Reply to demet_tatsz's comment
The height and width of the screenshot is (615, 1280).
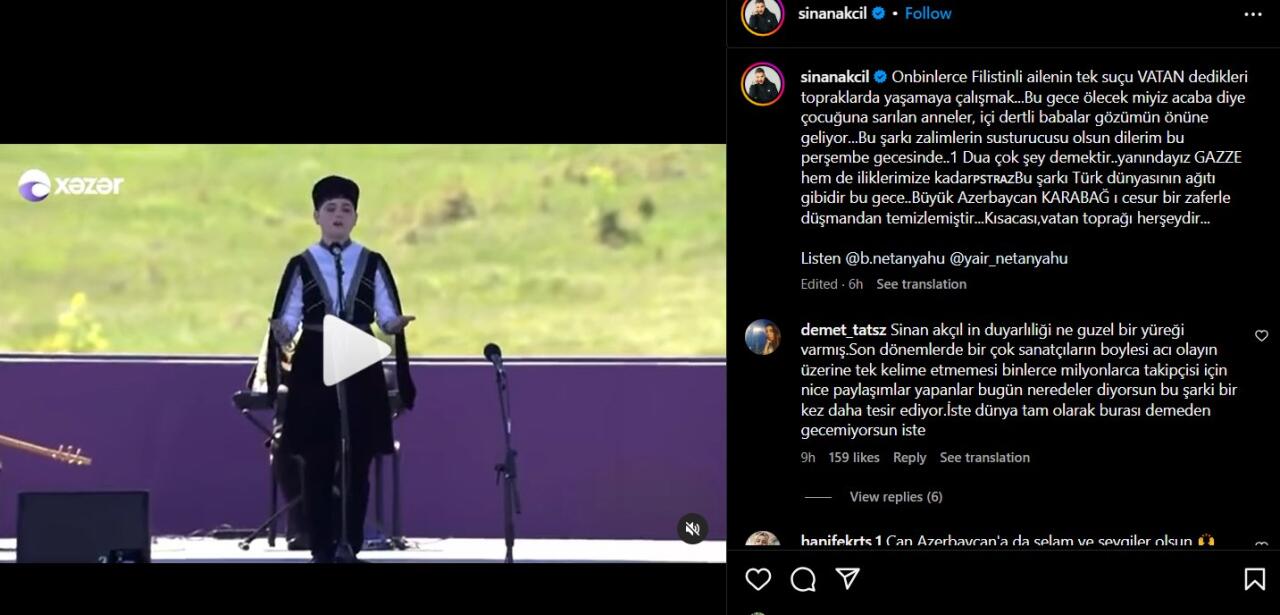(x=909, y=457)
